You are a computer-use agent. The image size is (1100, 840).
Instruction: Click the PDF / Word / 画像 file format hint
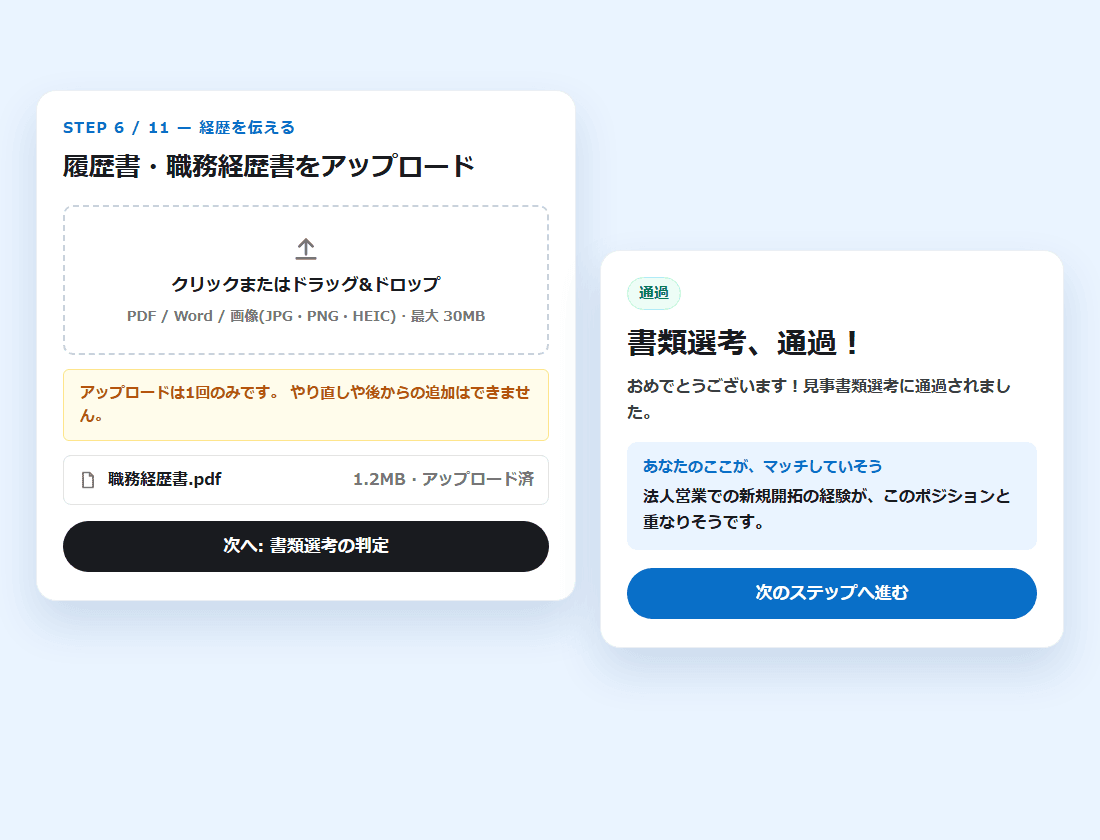(306, 316)
